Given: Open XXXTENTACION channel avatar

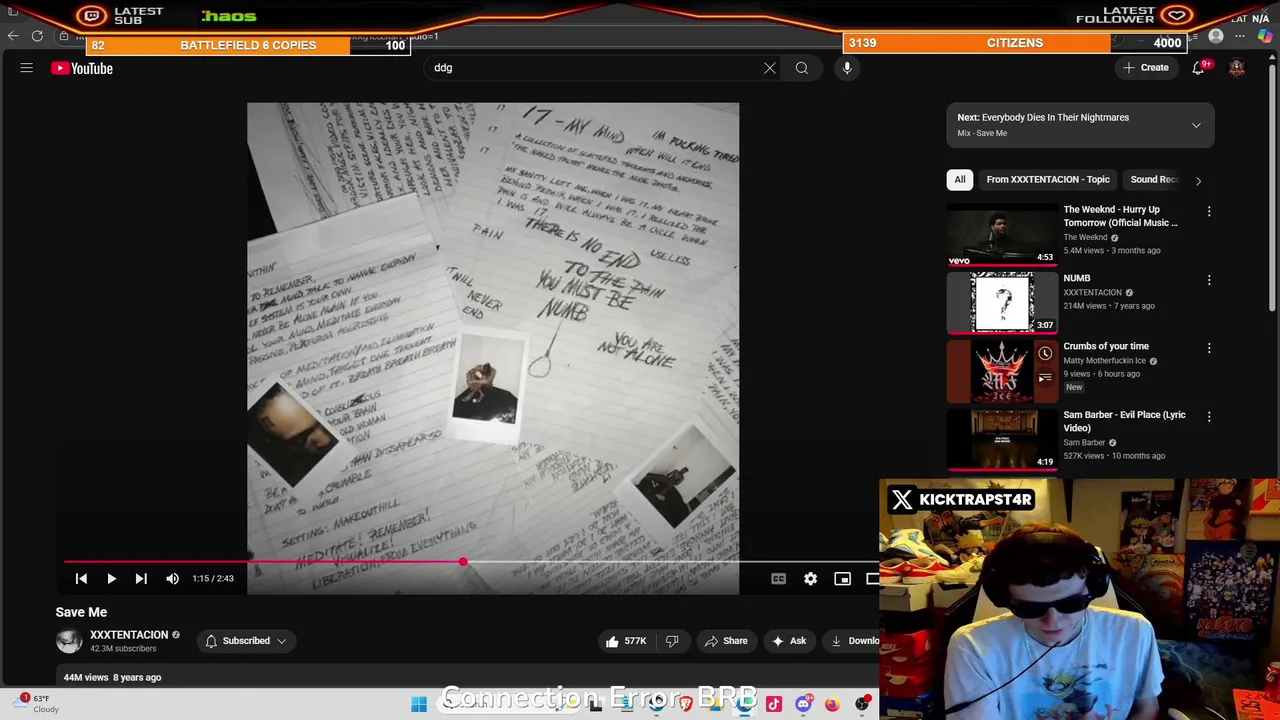Looking at the screenshot, I should point(69,641).
